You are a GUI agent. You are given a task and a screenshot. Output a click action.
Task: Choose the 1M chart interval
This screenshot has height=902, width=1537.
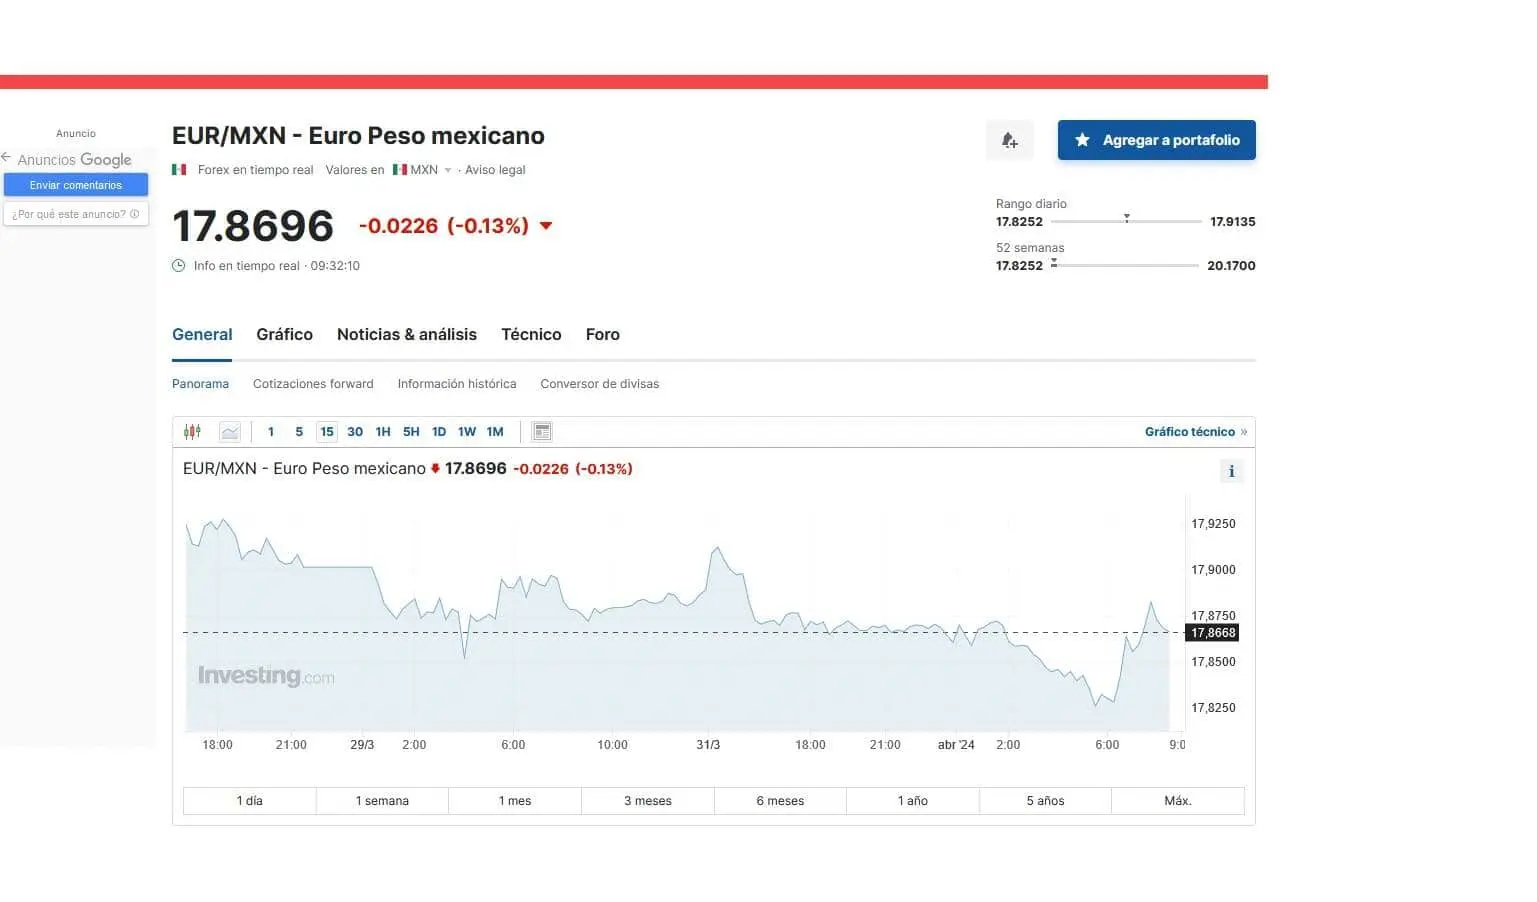[x=495, y=432]
